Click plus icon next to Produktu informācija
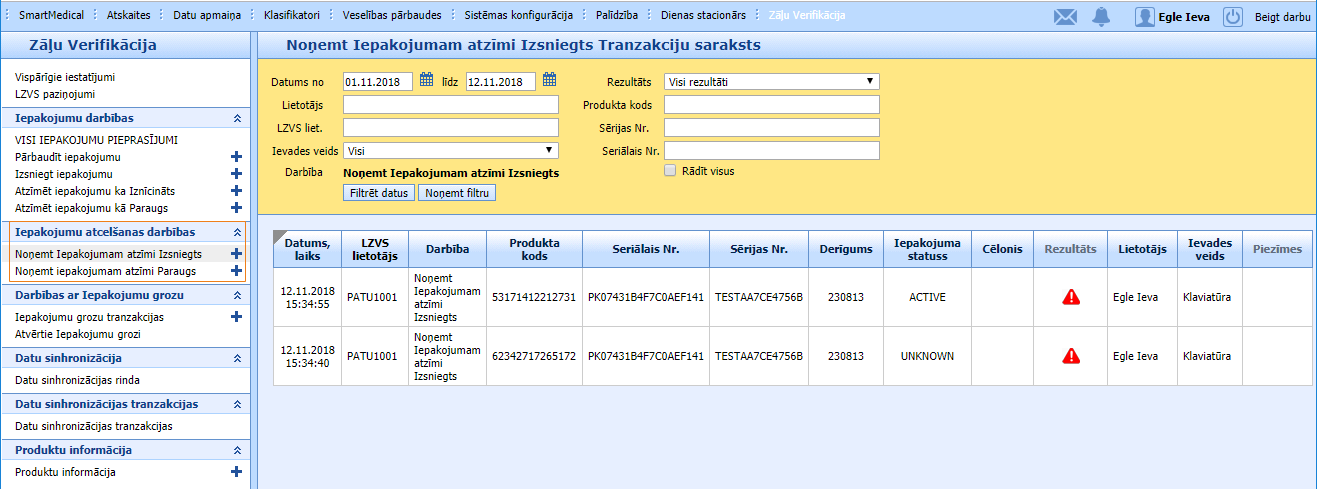The image size is (1317, 489). [236, 472]
